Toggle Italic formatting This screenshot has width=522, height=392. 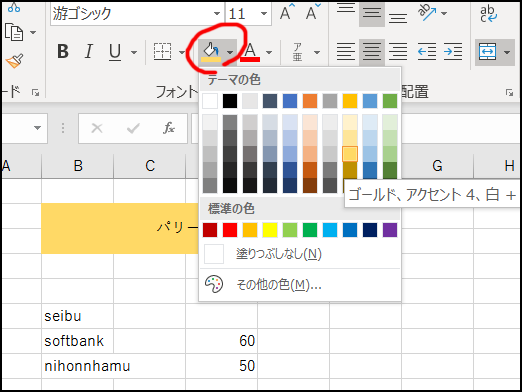pos(89,52)
